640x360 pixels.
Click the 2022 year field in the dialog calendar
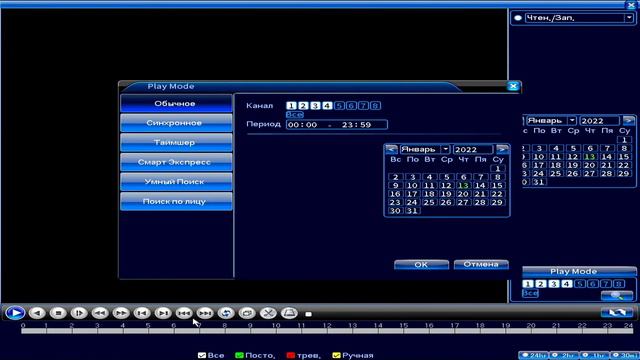473,149
